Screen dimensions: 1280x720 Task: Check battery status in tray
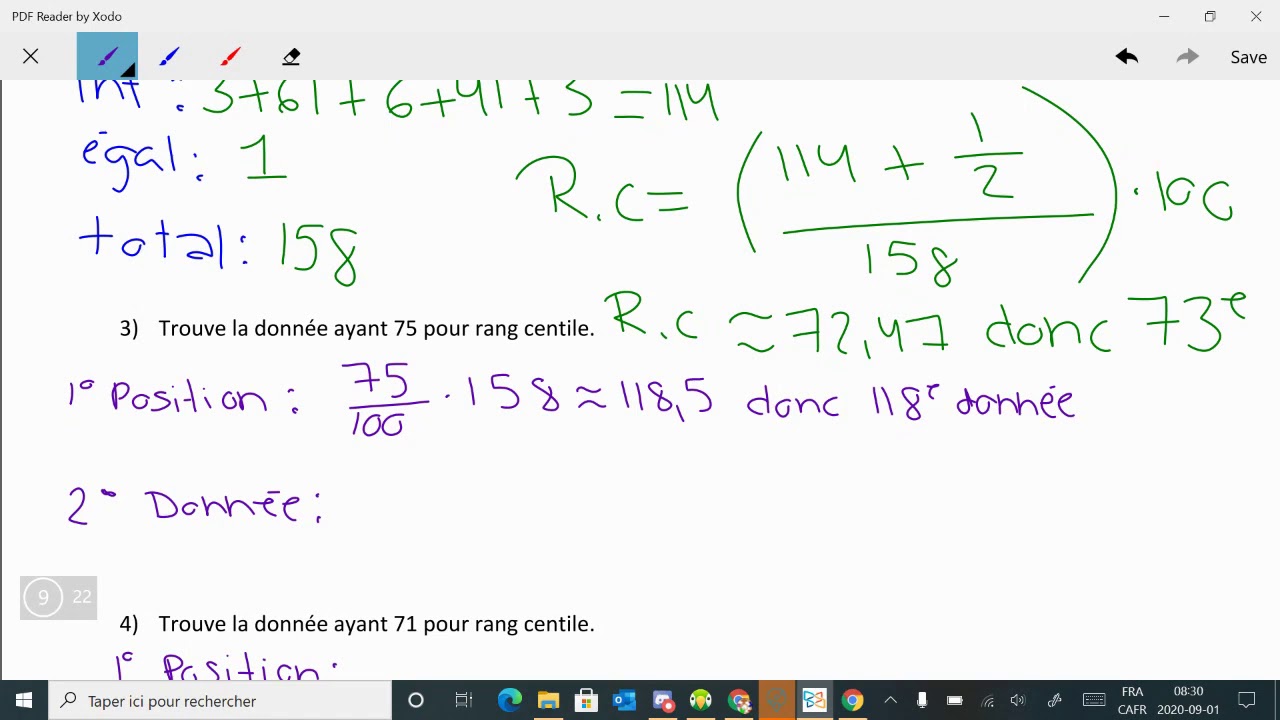point(955,701)
